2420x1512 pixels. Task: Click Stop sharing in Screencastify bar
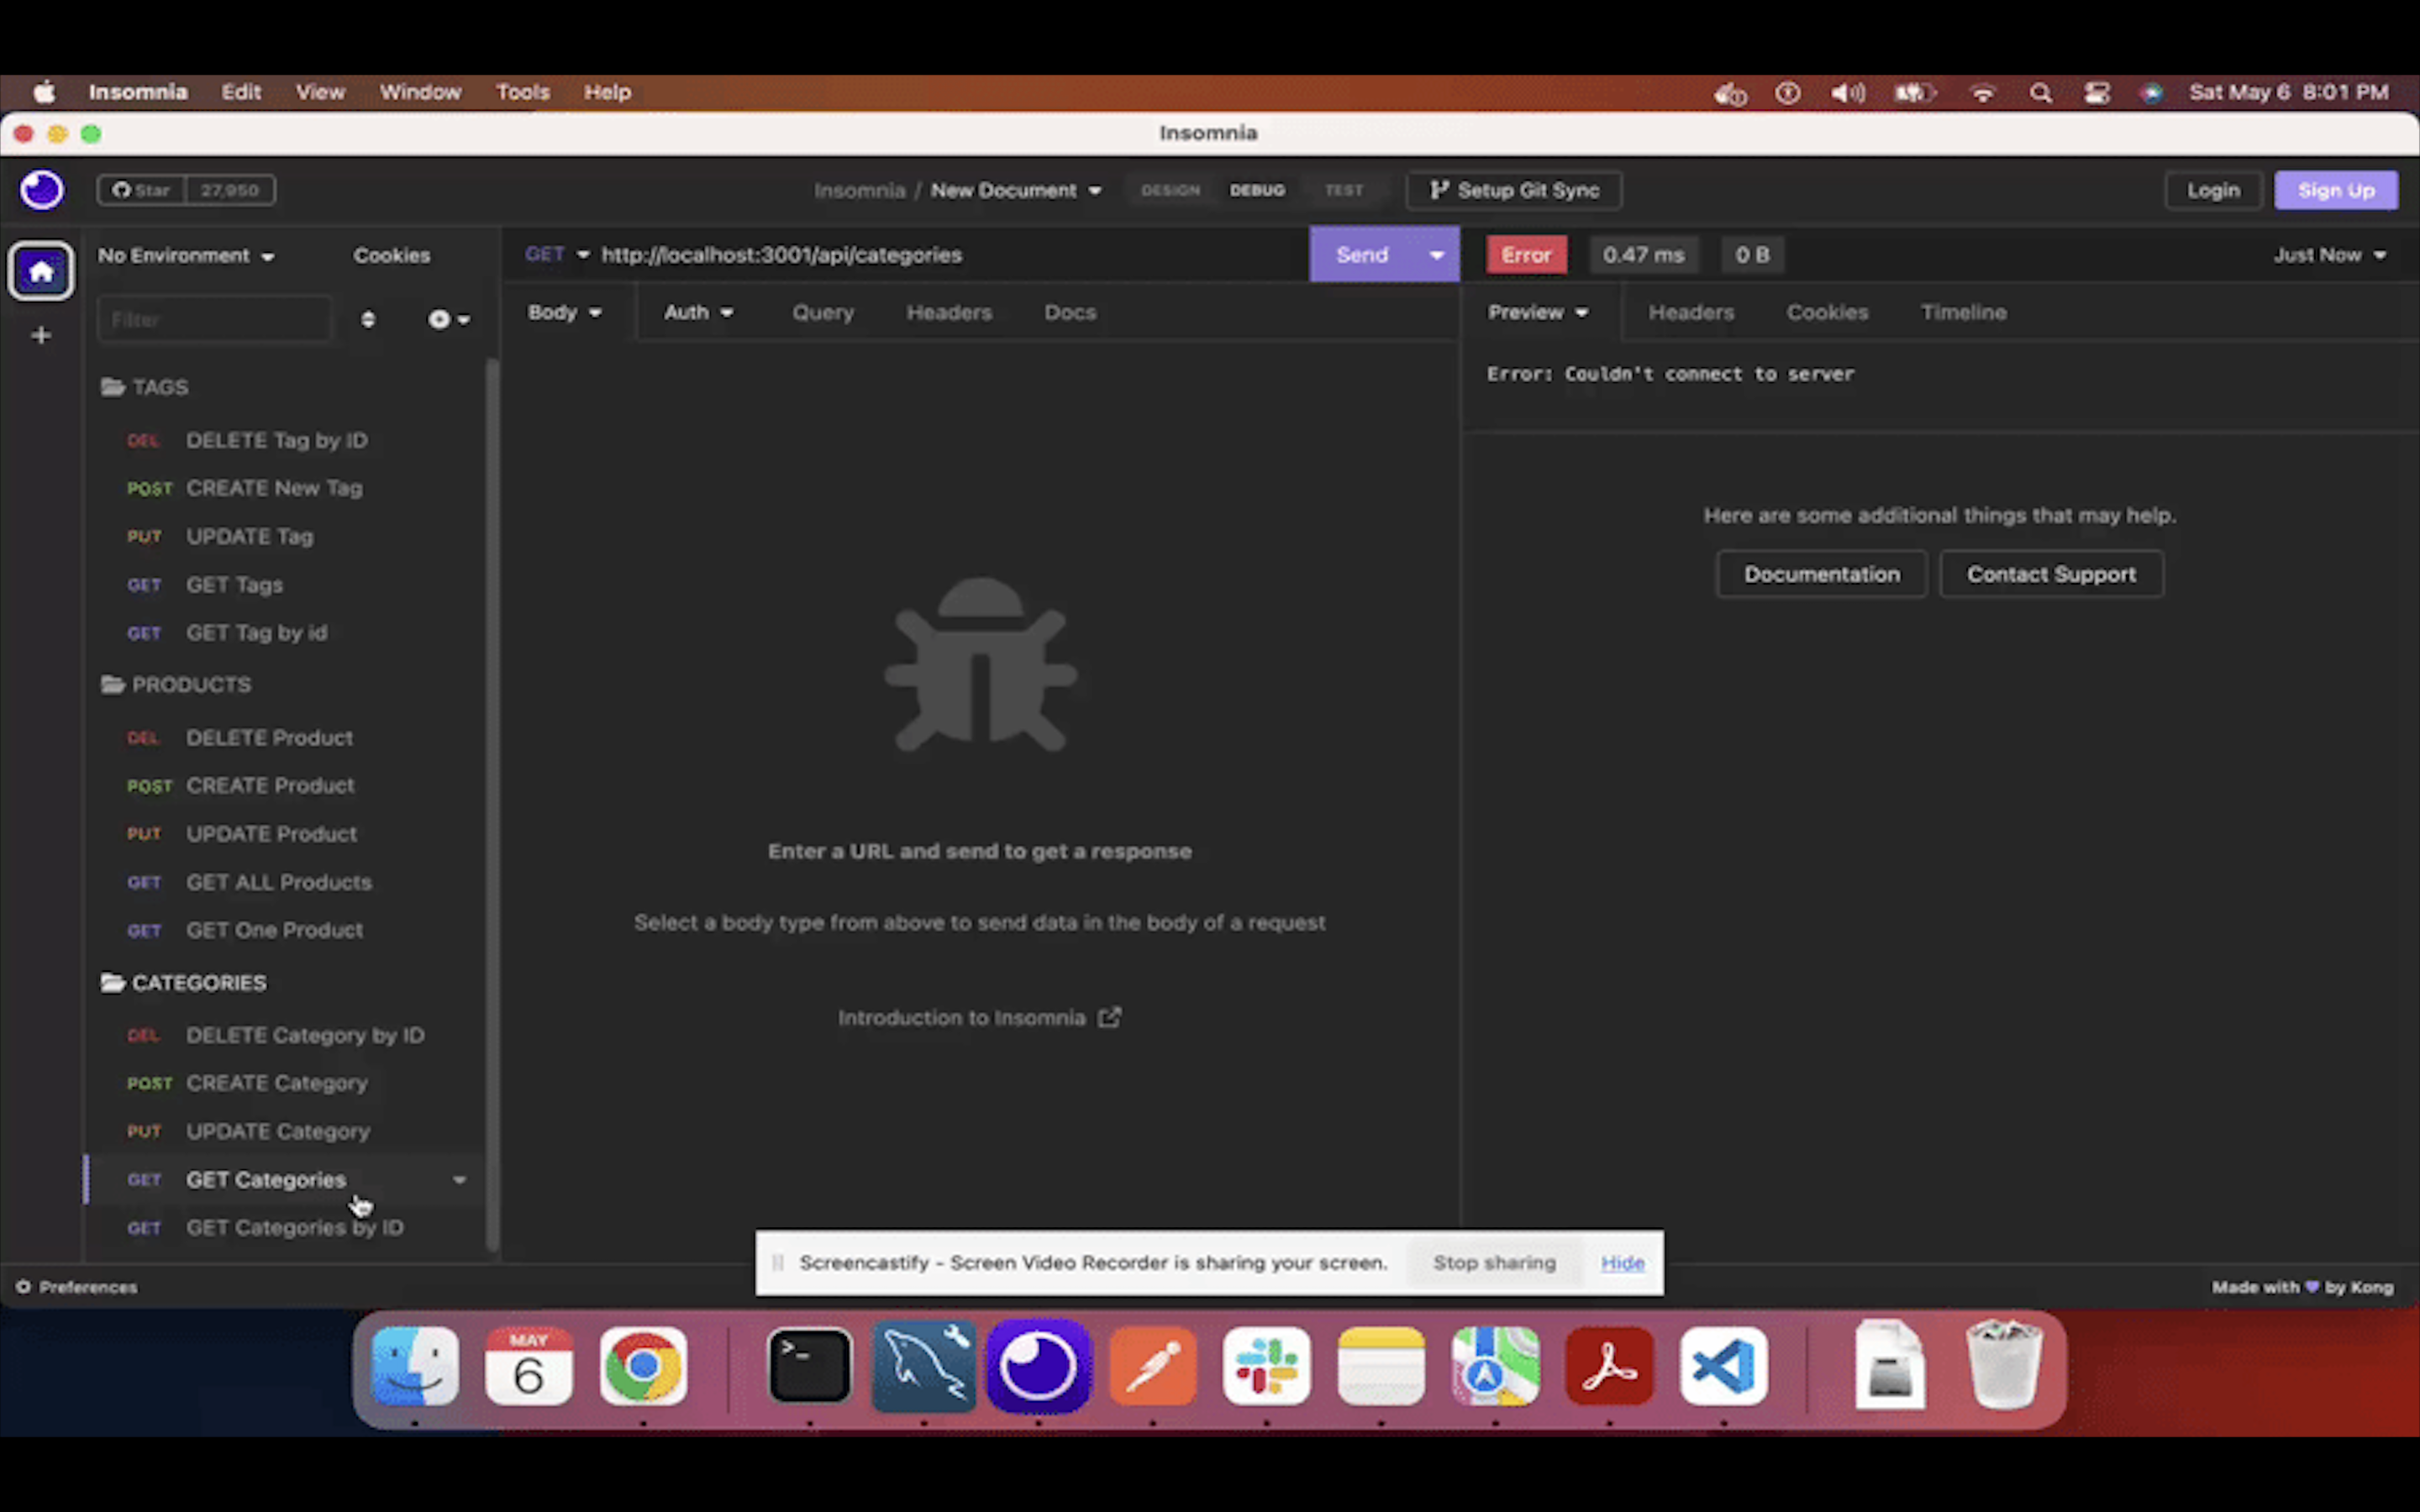click(1494, 1263)
